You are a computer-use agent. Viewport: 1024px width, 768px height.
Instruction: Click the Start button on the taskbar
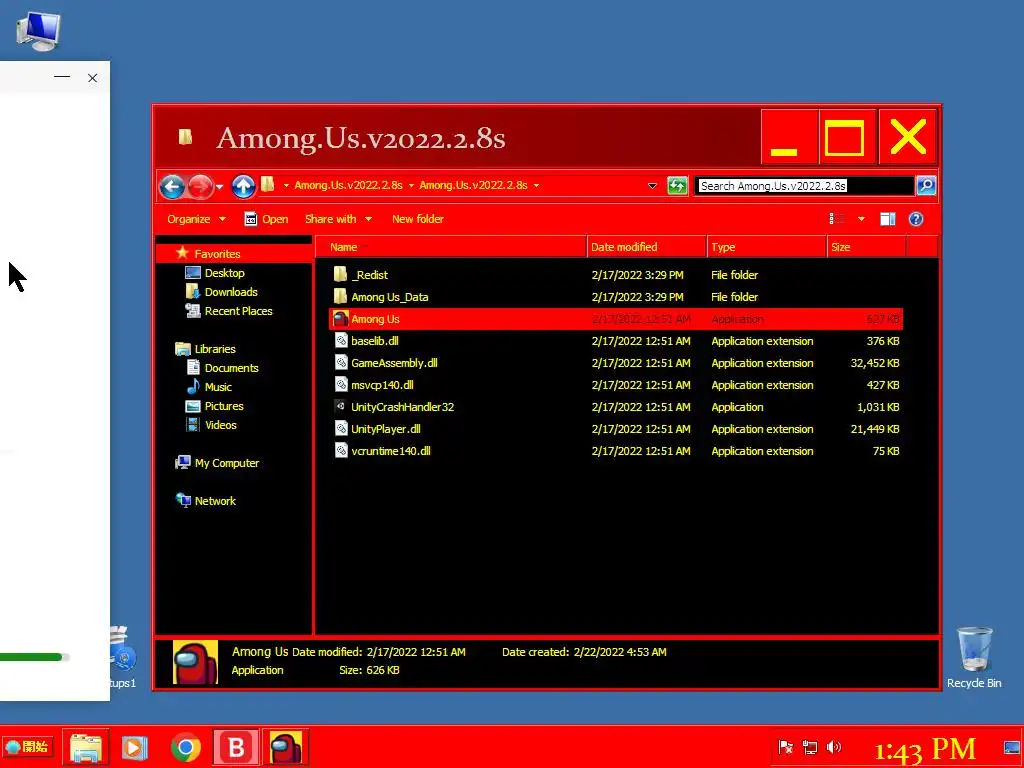[x=27, y=746]
